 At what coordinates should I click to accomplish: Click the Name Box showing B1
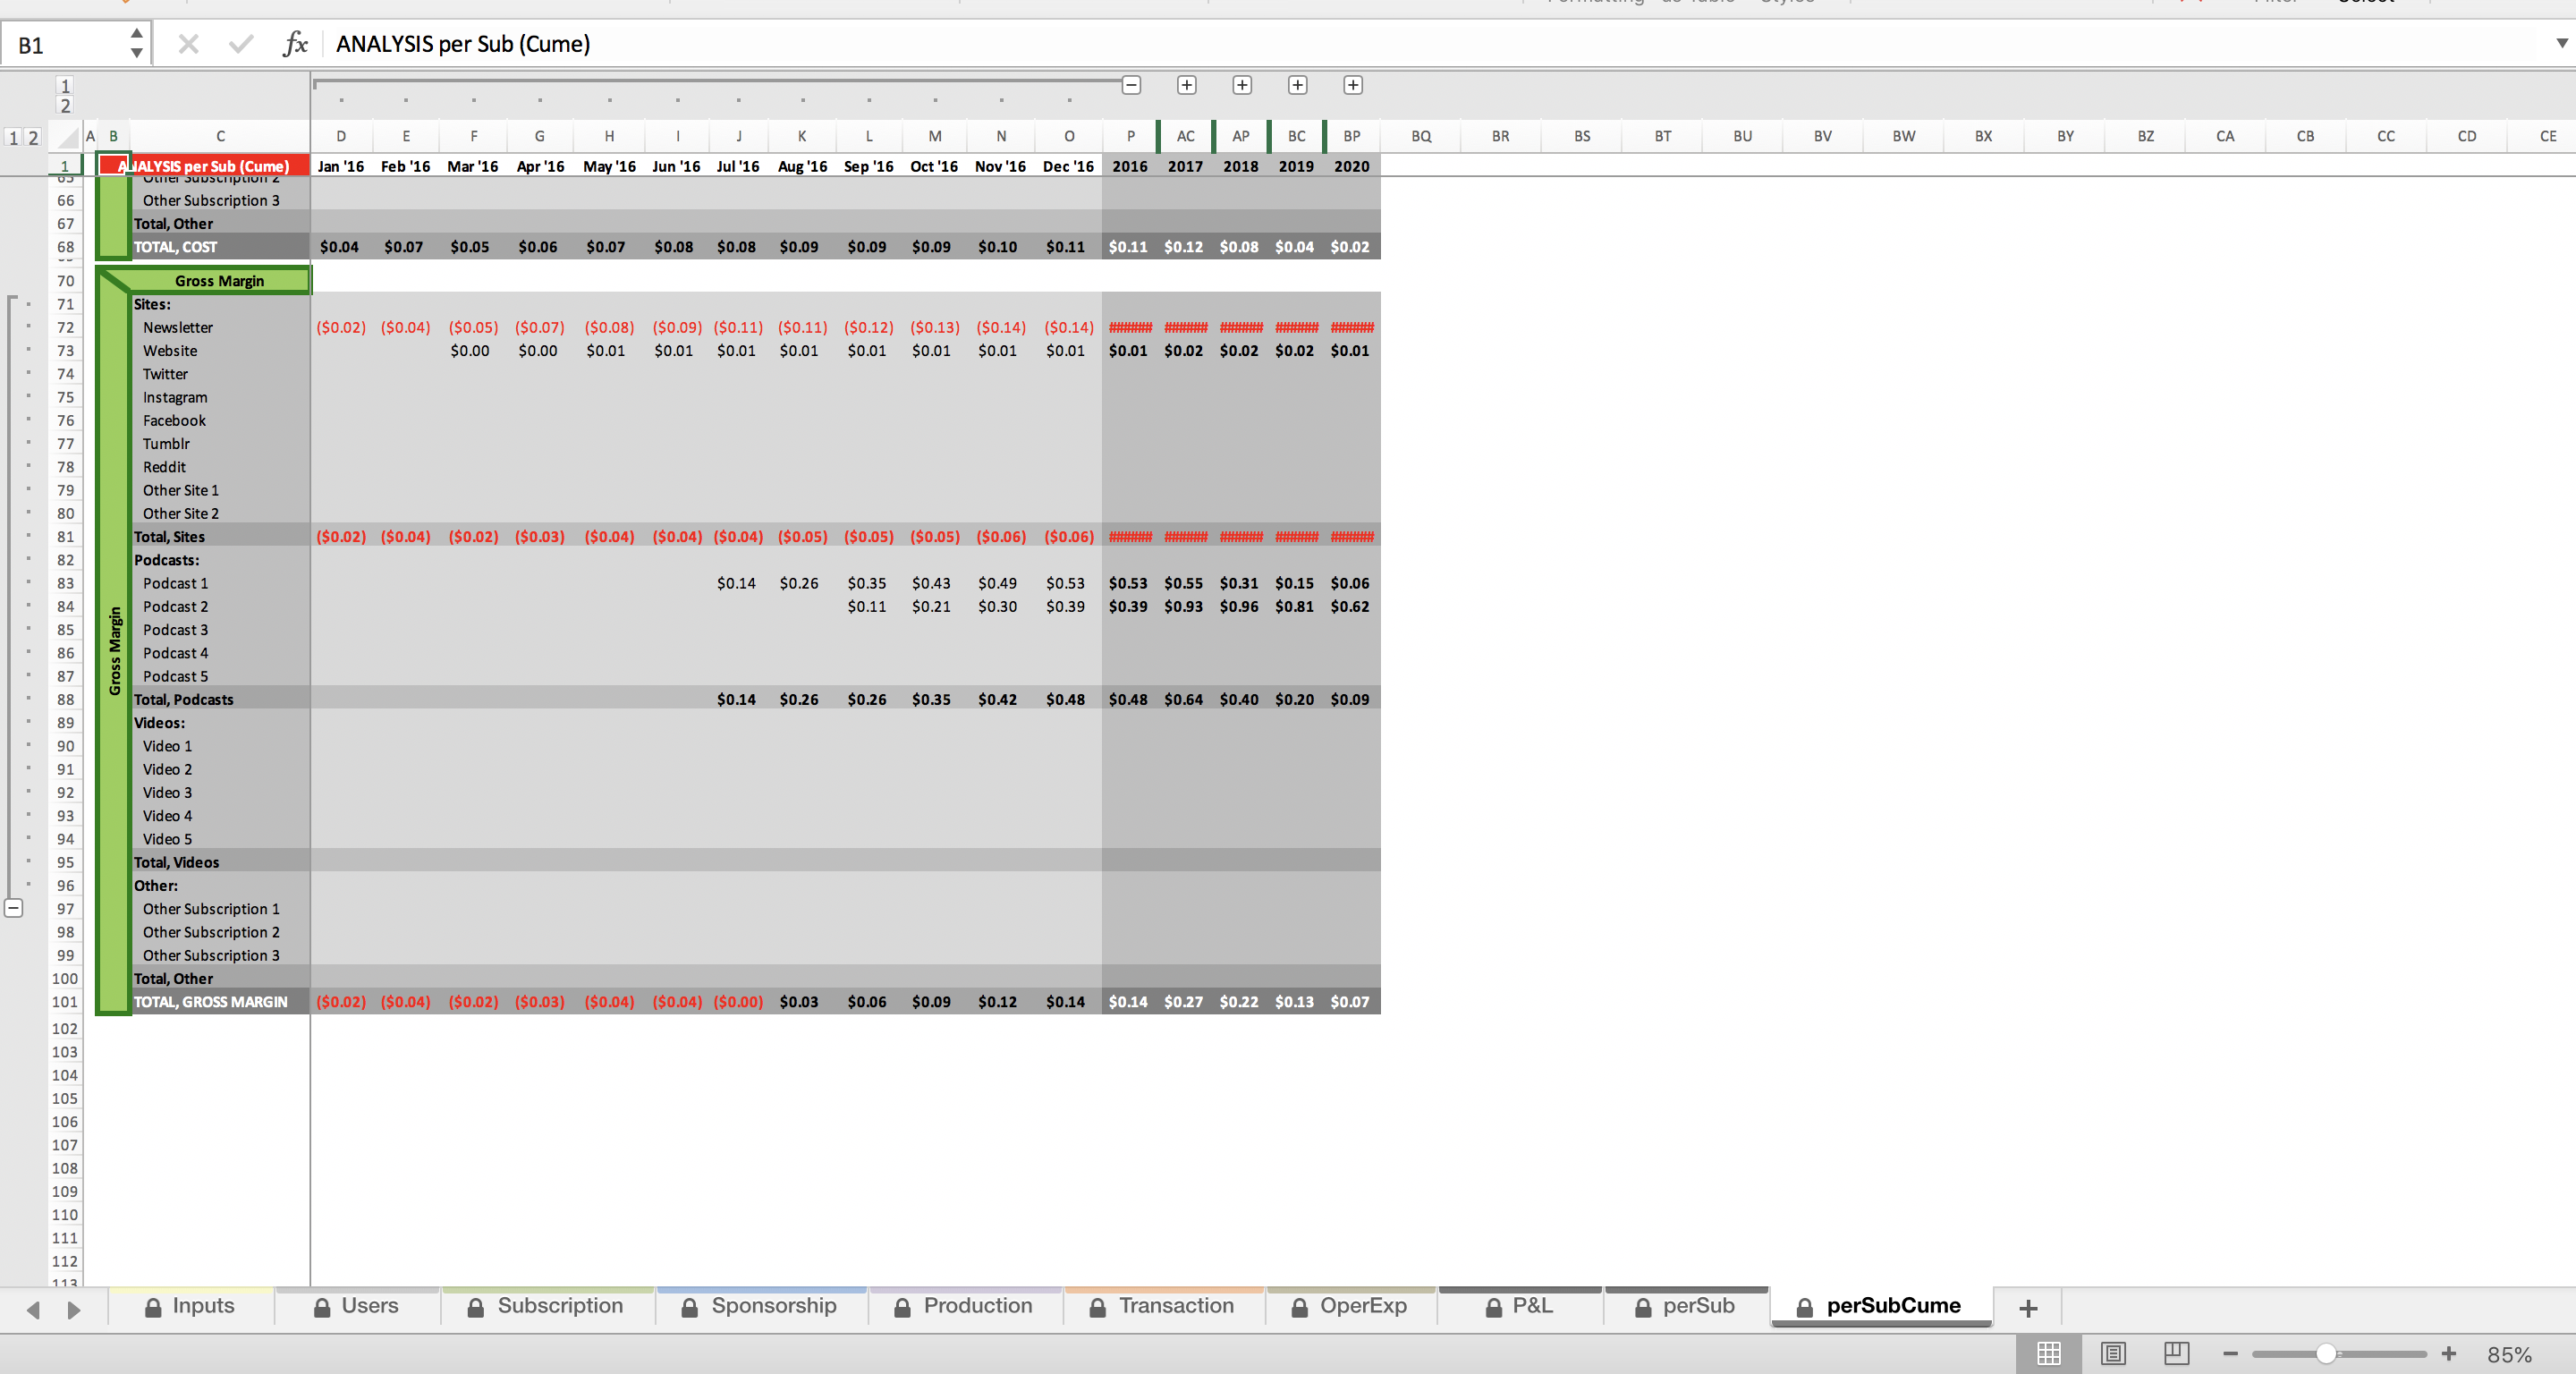(x=66, y=45)
